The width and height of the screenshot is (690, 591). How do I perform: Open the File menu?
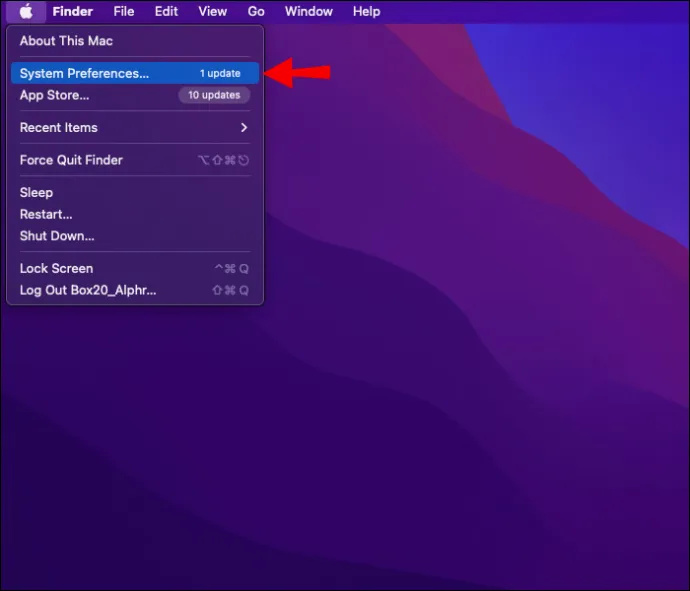(x=124, y=11)
